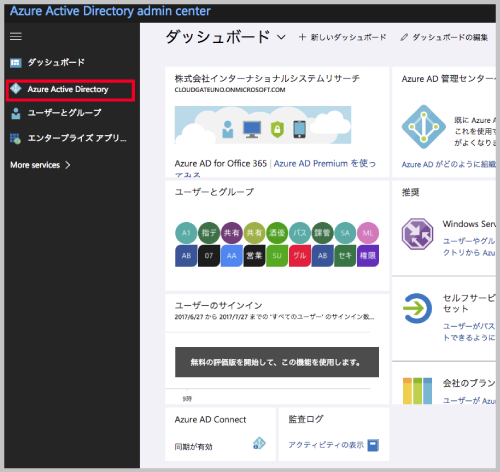The image size is (500, 472).
Task: Select the olive 共有 user avatar circle
Action: click(x=254, y=233)
